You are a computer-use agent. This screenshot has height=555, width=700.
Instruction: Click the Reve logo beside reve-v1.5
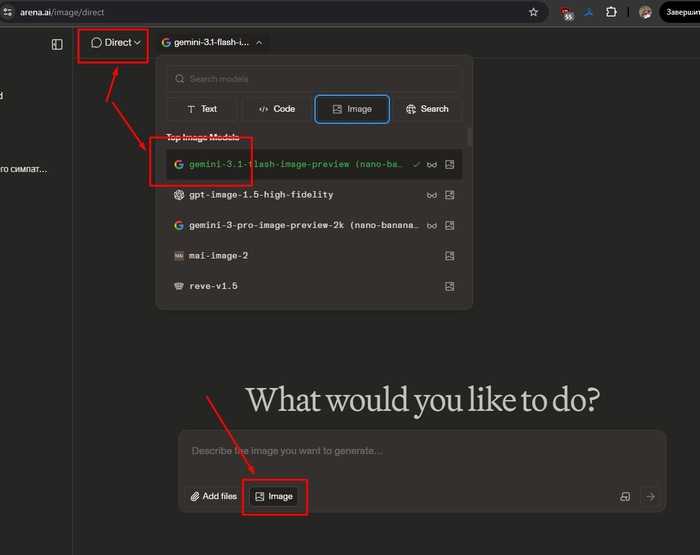[x=179, y=286]
